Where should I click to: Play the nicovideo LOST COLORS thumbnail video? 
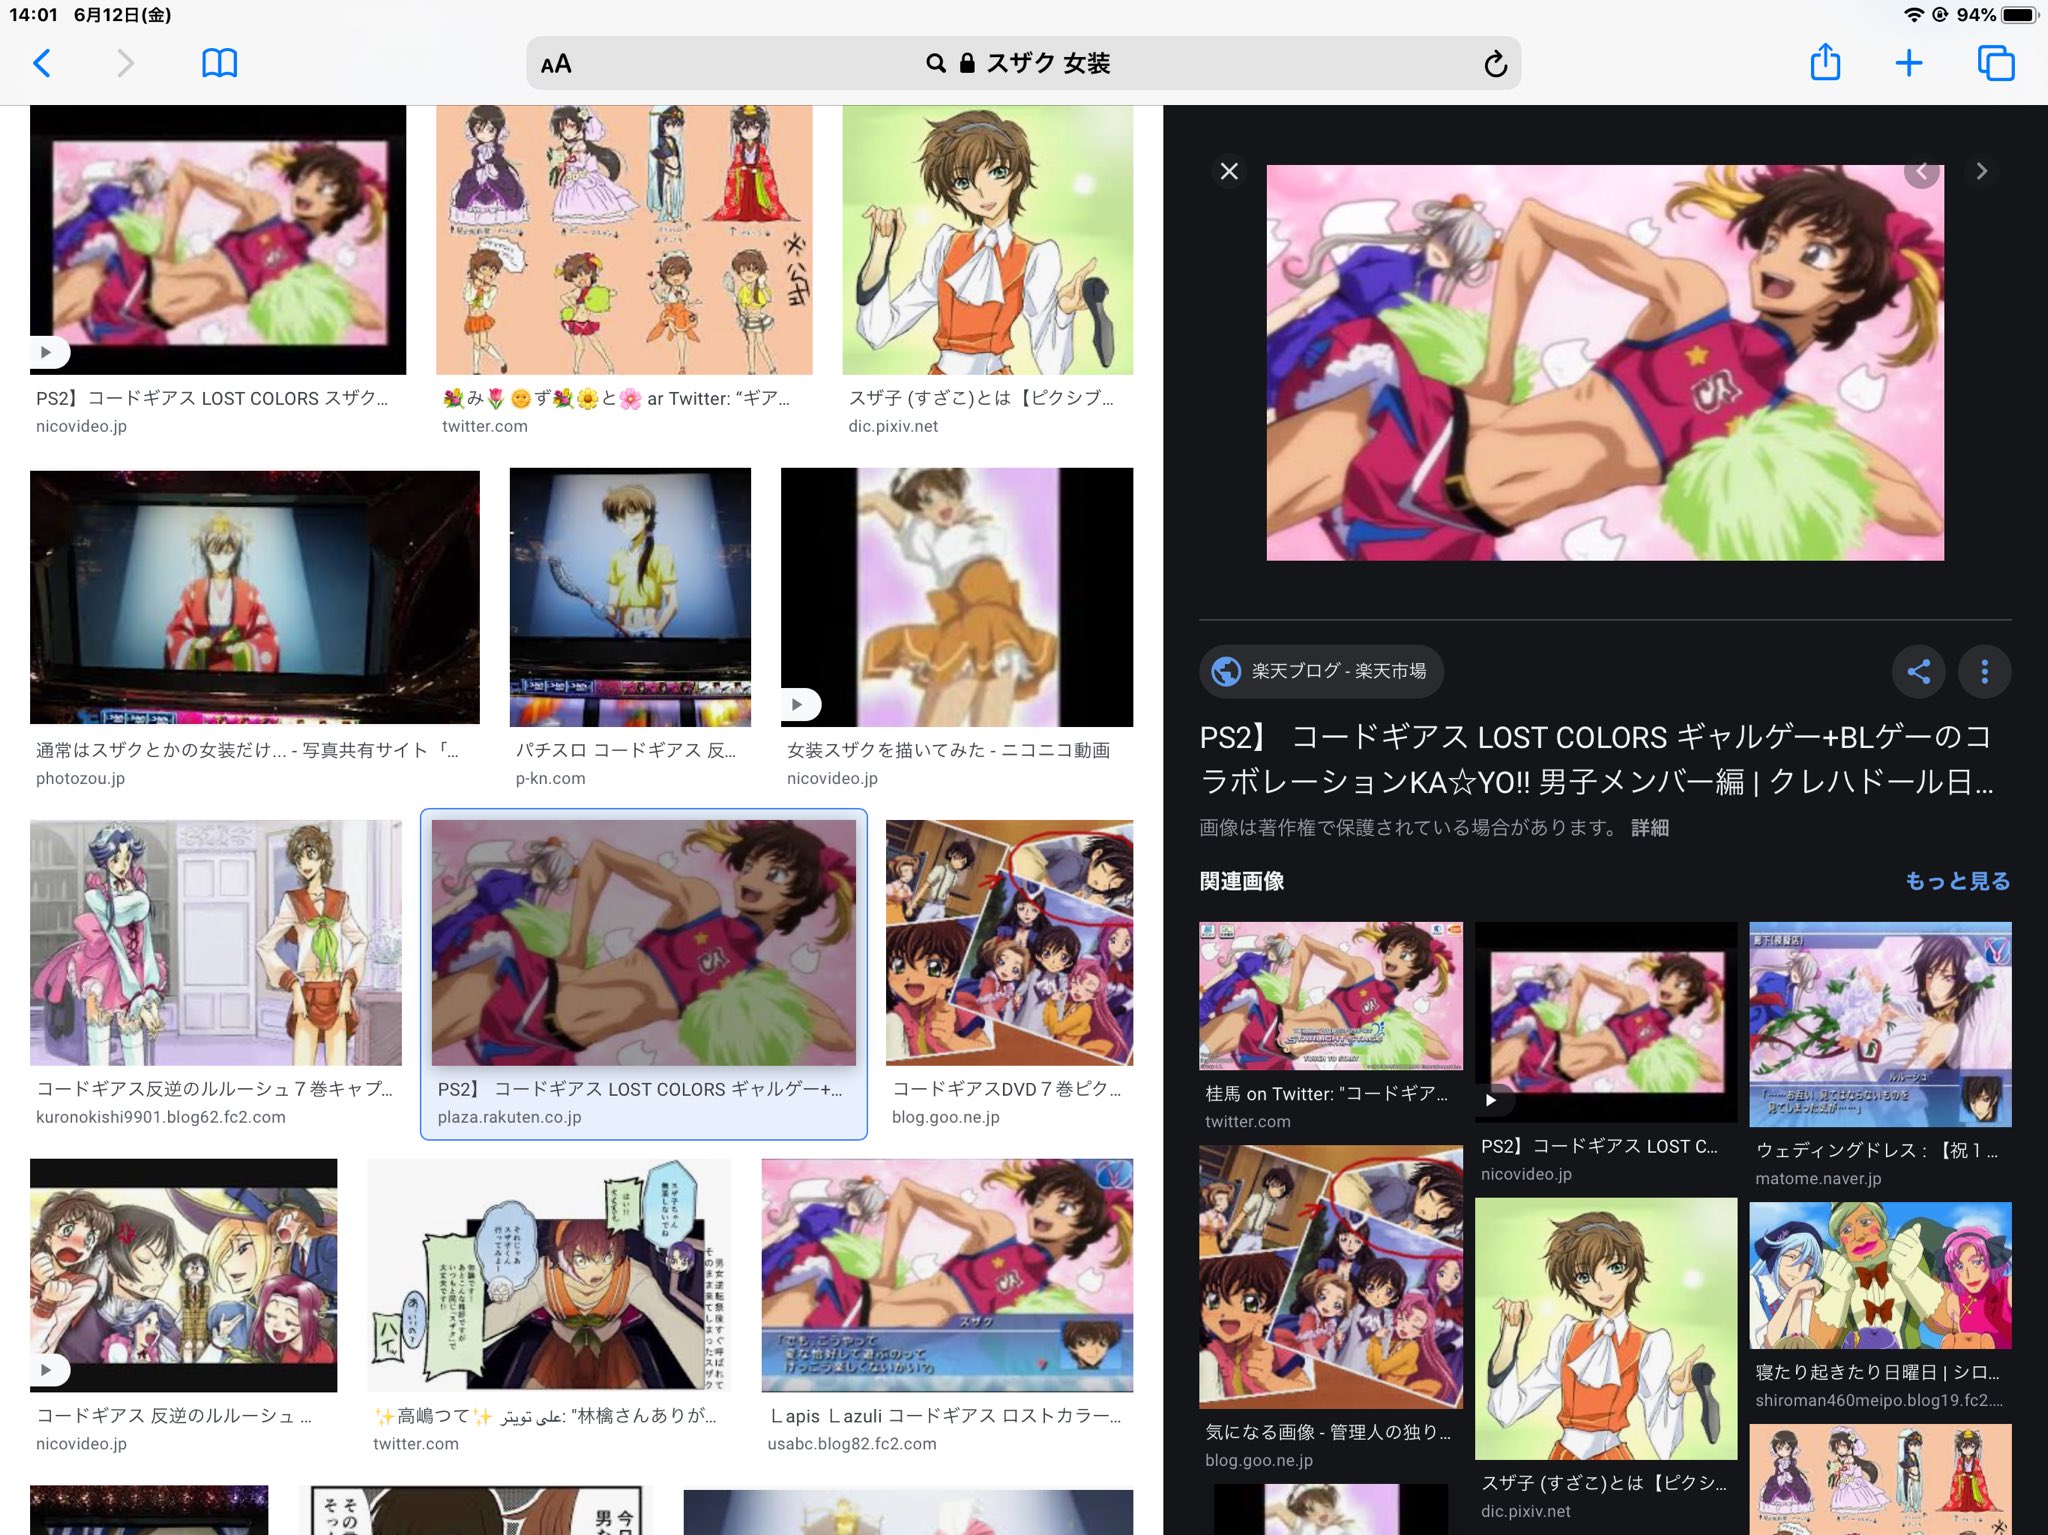[x=46, y=352]
